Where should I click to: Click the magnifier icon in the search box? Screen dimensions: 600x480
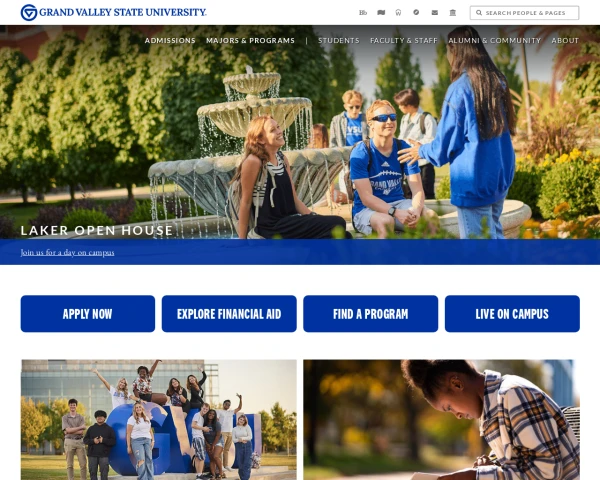(x=479, y=13)
